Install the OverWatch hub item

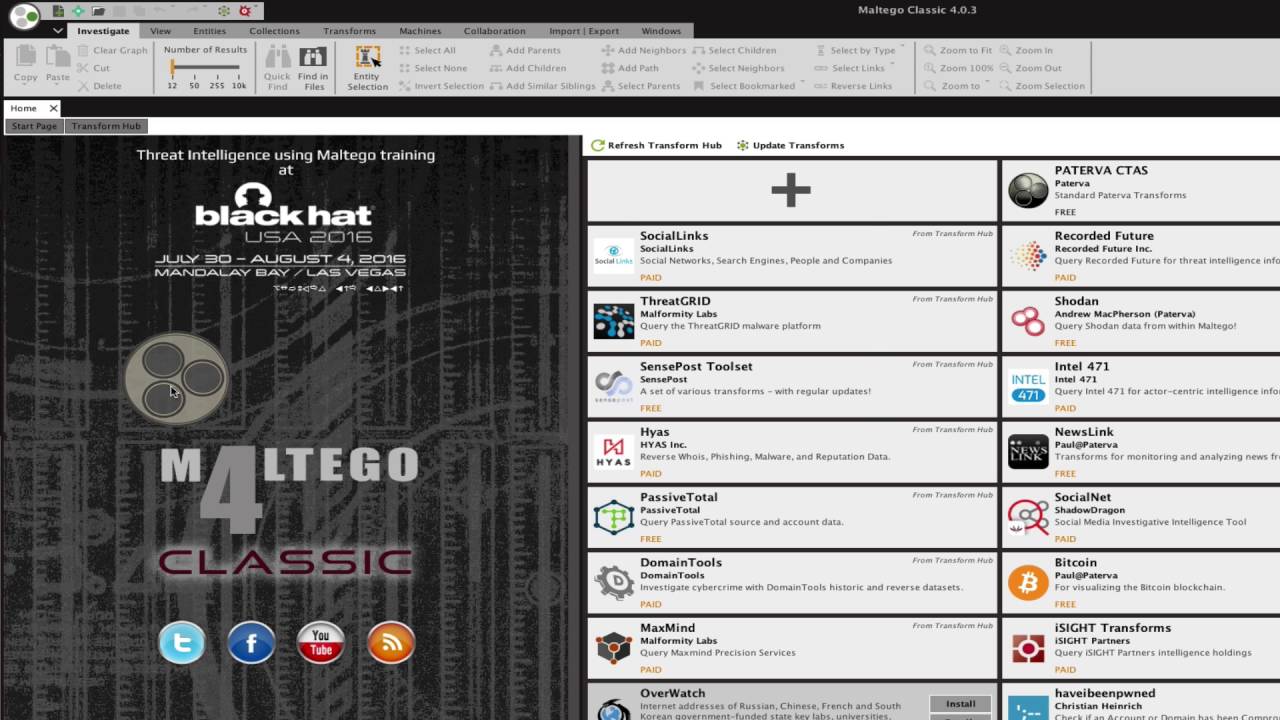click(x=960, y=704)
